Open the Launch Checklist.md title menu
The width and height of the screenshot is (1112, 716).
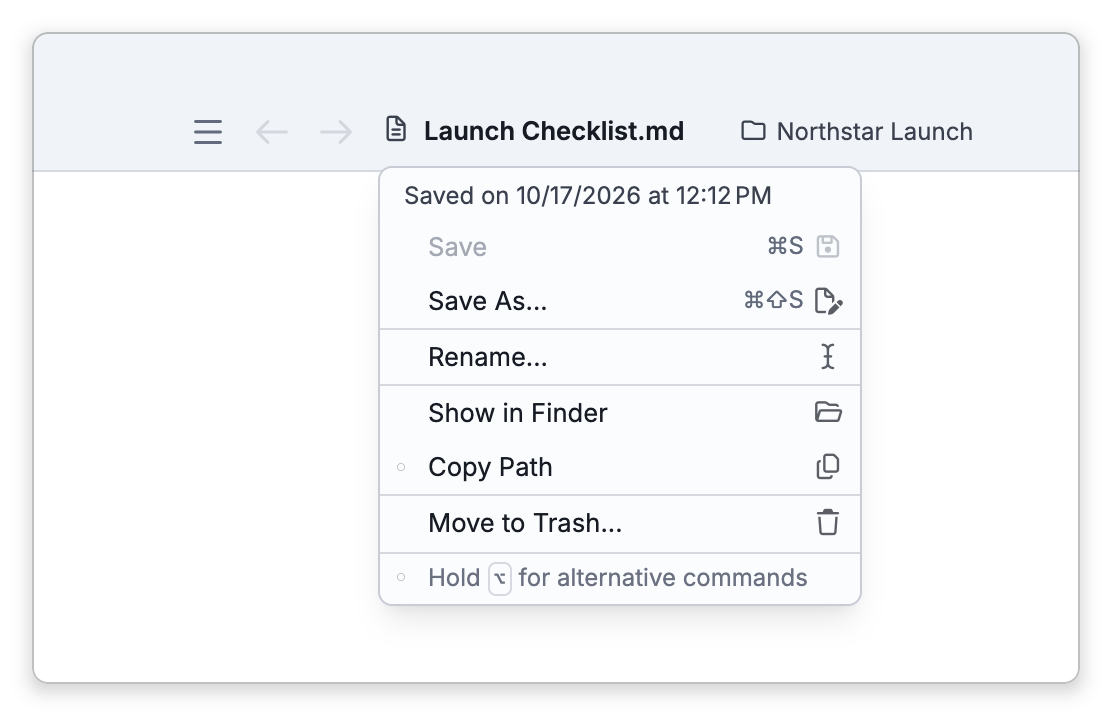coord(554,131)
